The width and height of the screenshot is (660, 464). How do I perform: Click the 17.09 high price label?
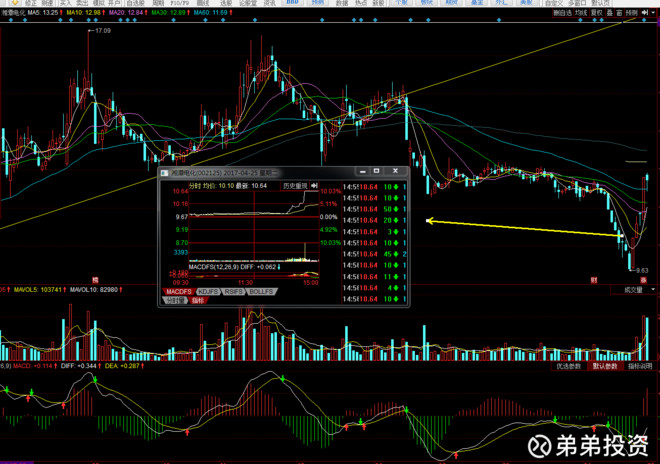[x=103, y=31]
